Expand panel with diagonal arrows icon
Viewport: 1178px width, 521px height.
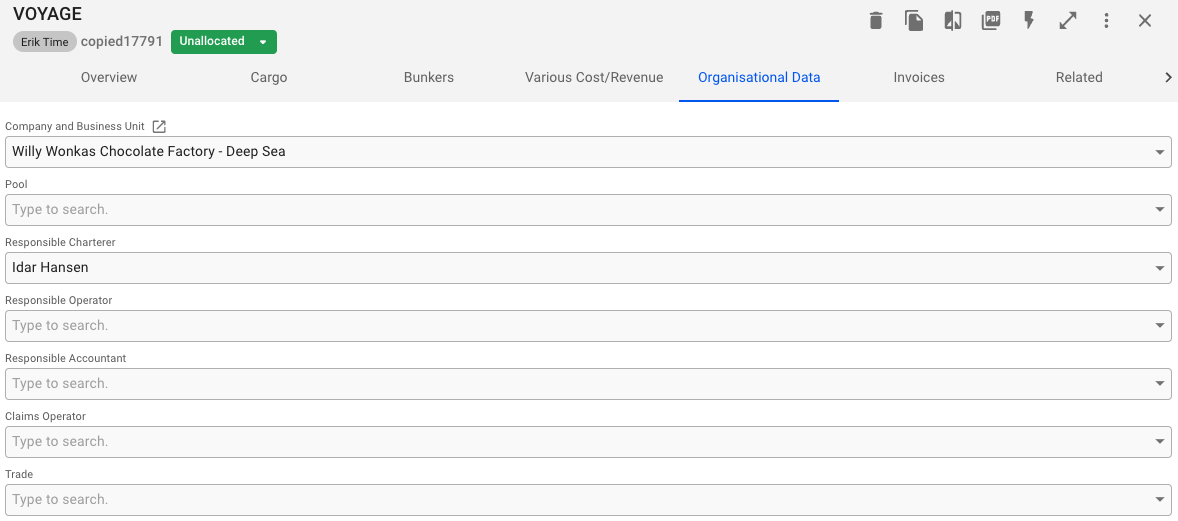1068,21
